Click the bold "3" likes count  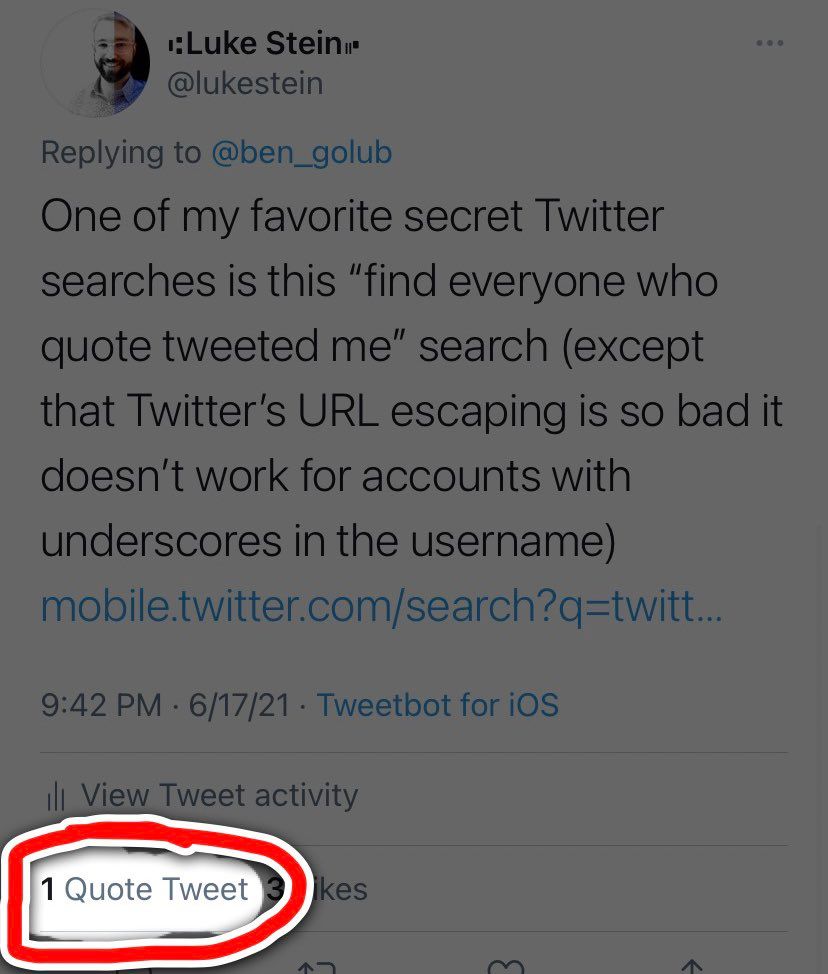(275, 889)
